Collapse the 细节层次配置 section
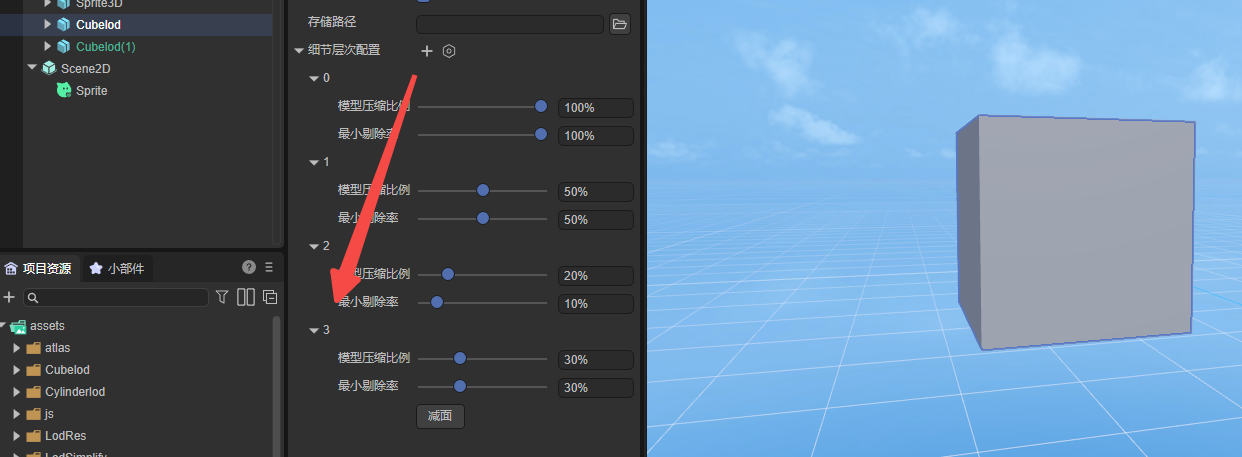 click(299, 51)
